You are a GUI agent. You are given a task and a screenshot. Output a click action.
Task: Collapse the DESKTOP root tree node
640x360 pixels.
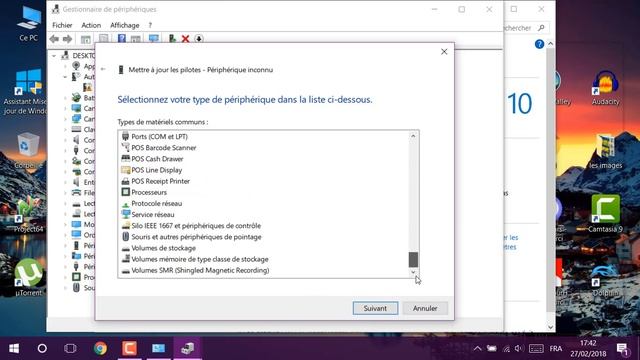[54, 56]
